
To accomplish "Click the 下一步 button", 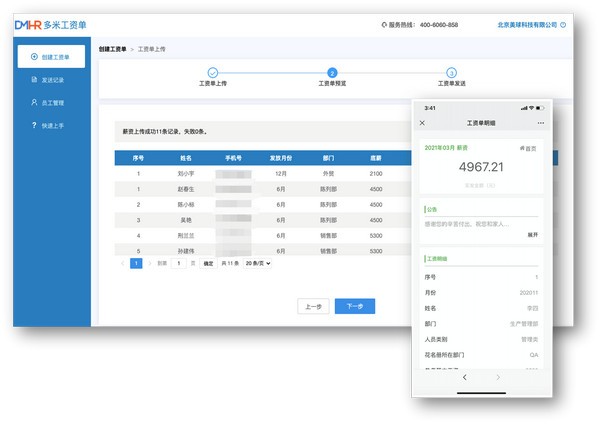I will pos(354,306).
